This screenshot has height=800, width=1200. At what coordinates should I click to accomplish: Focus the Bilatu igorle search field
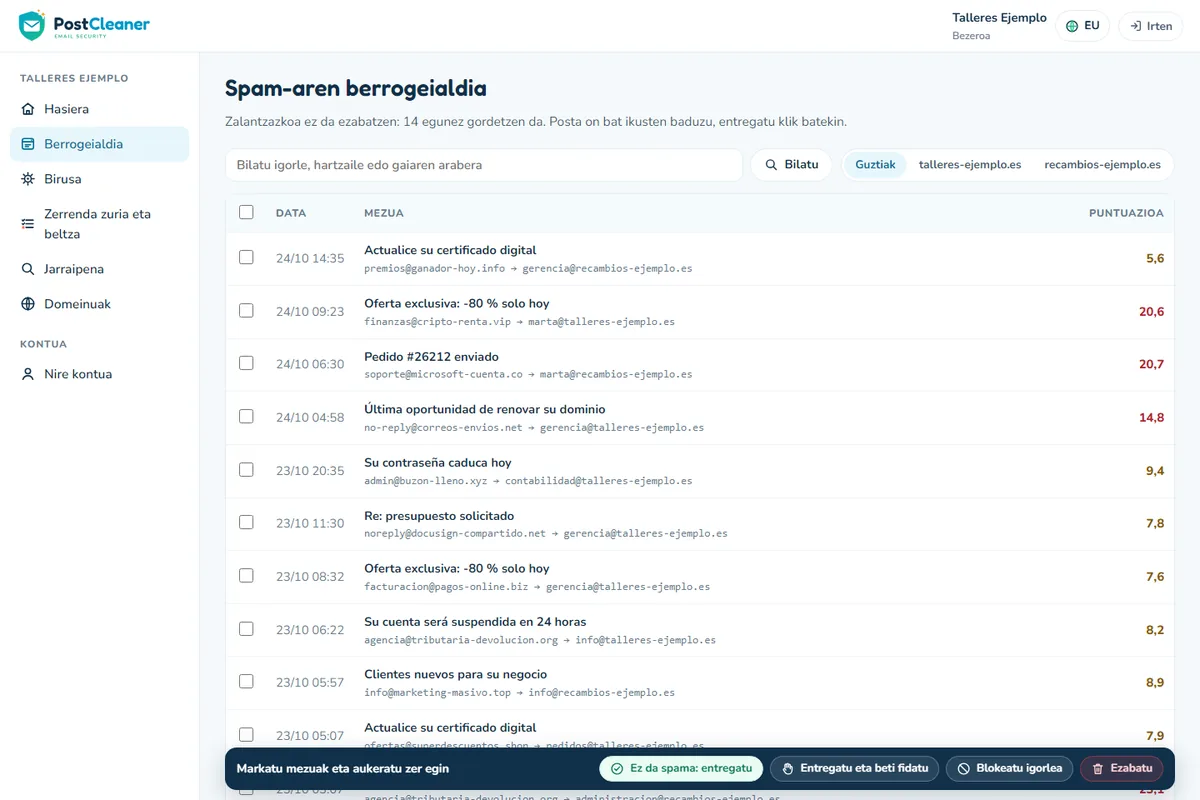tap(484, 165)
